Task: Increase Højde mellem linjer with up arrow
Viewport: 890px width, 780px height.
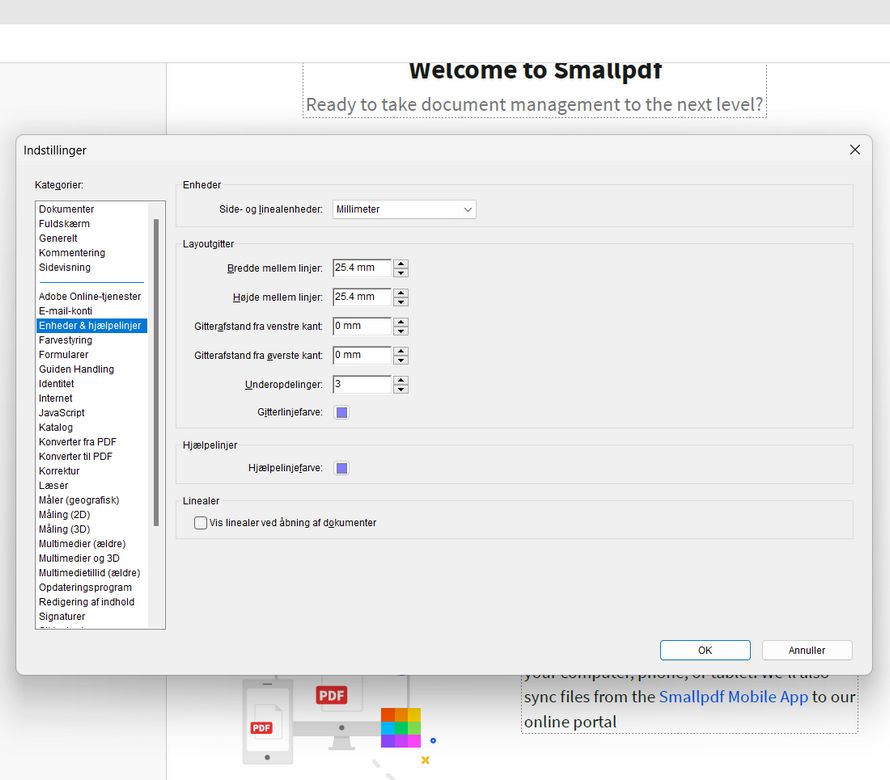Action: click(401, 293)
